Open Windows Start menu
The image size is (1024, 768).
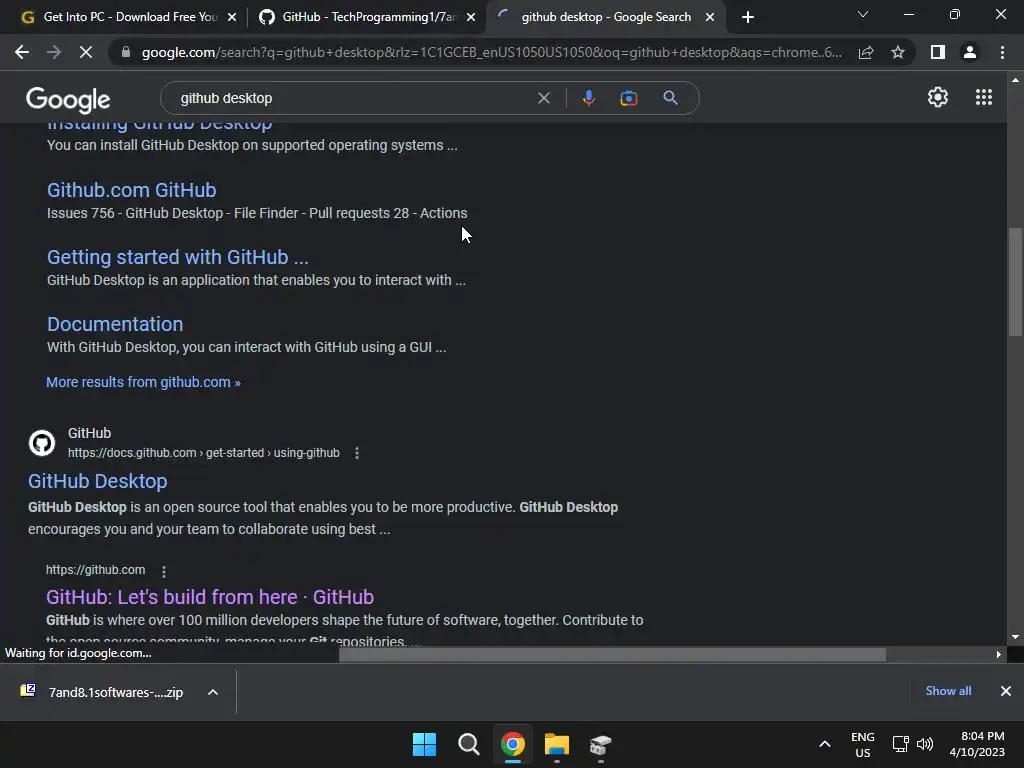[x=424, y=744]
